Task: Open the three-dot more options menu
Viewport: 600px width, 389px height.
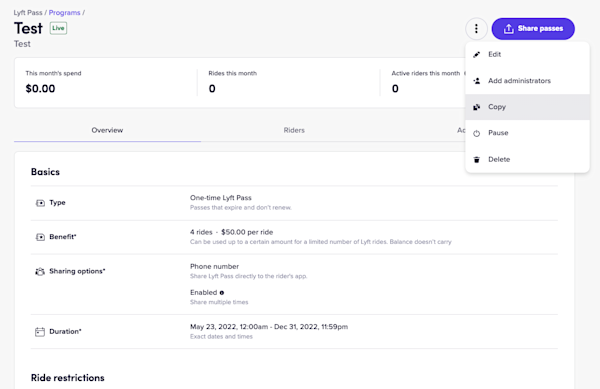Action: pos(476,29)
